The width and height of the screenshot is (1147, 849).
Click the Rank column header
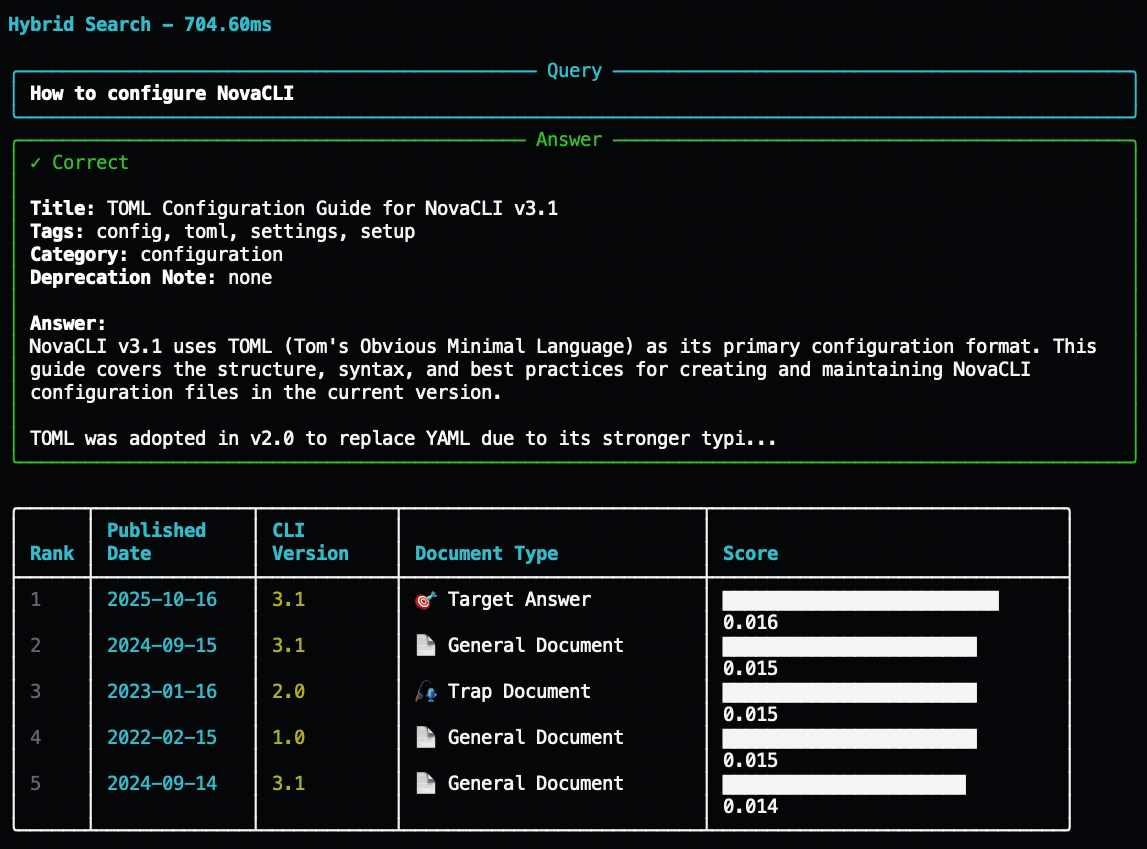pos(52,553)
